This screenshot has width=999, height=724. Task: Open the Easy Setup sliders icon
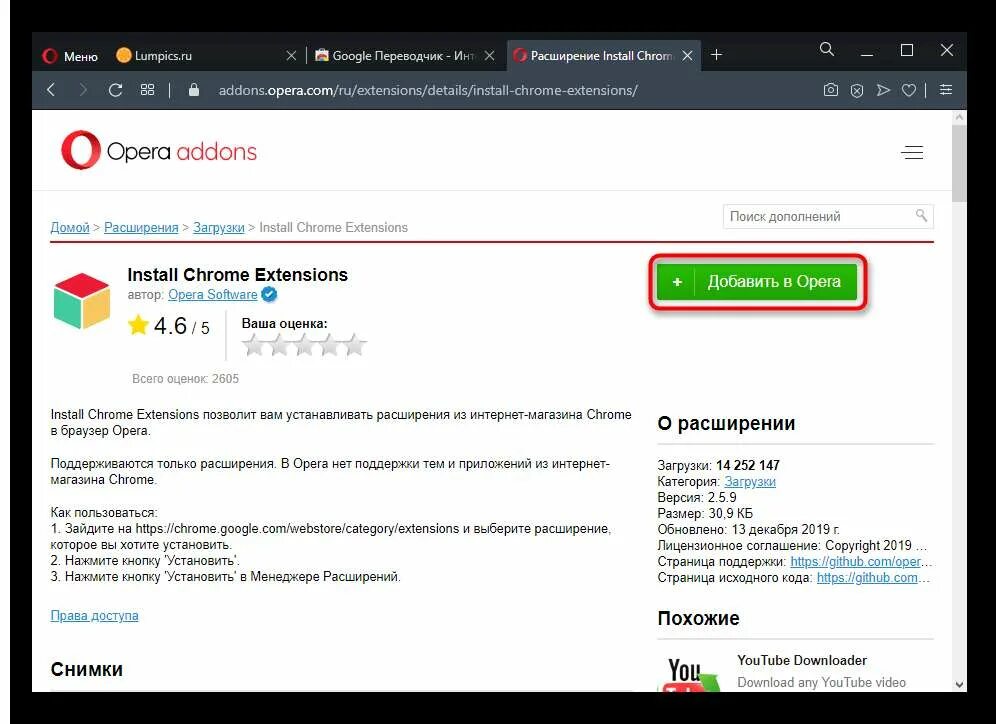coord(946,90)
